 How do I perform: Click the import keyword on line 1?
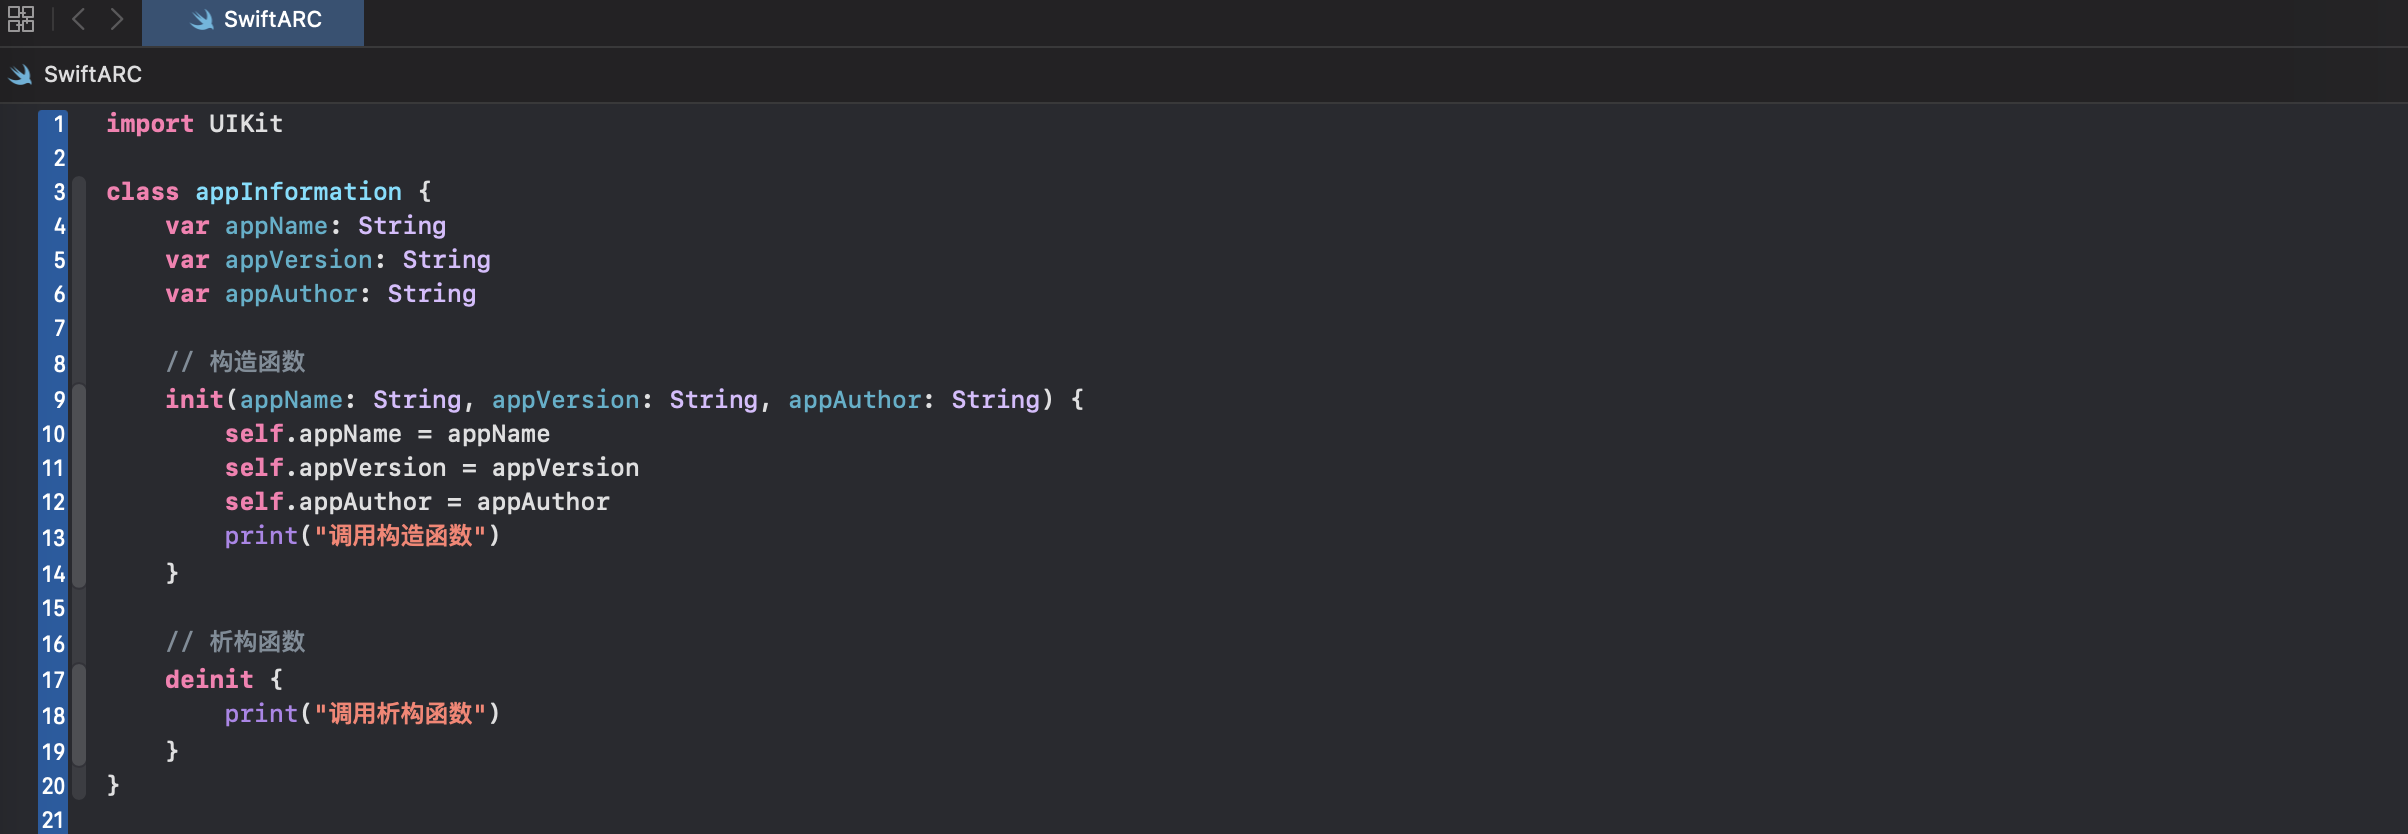pos(149,124)
